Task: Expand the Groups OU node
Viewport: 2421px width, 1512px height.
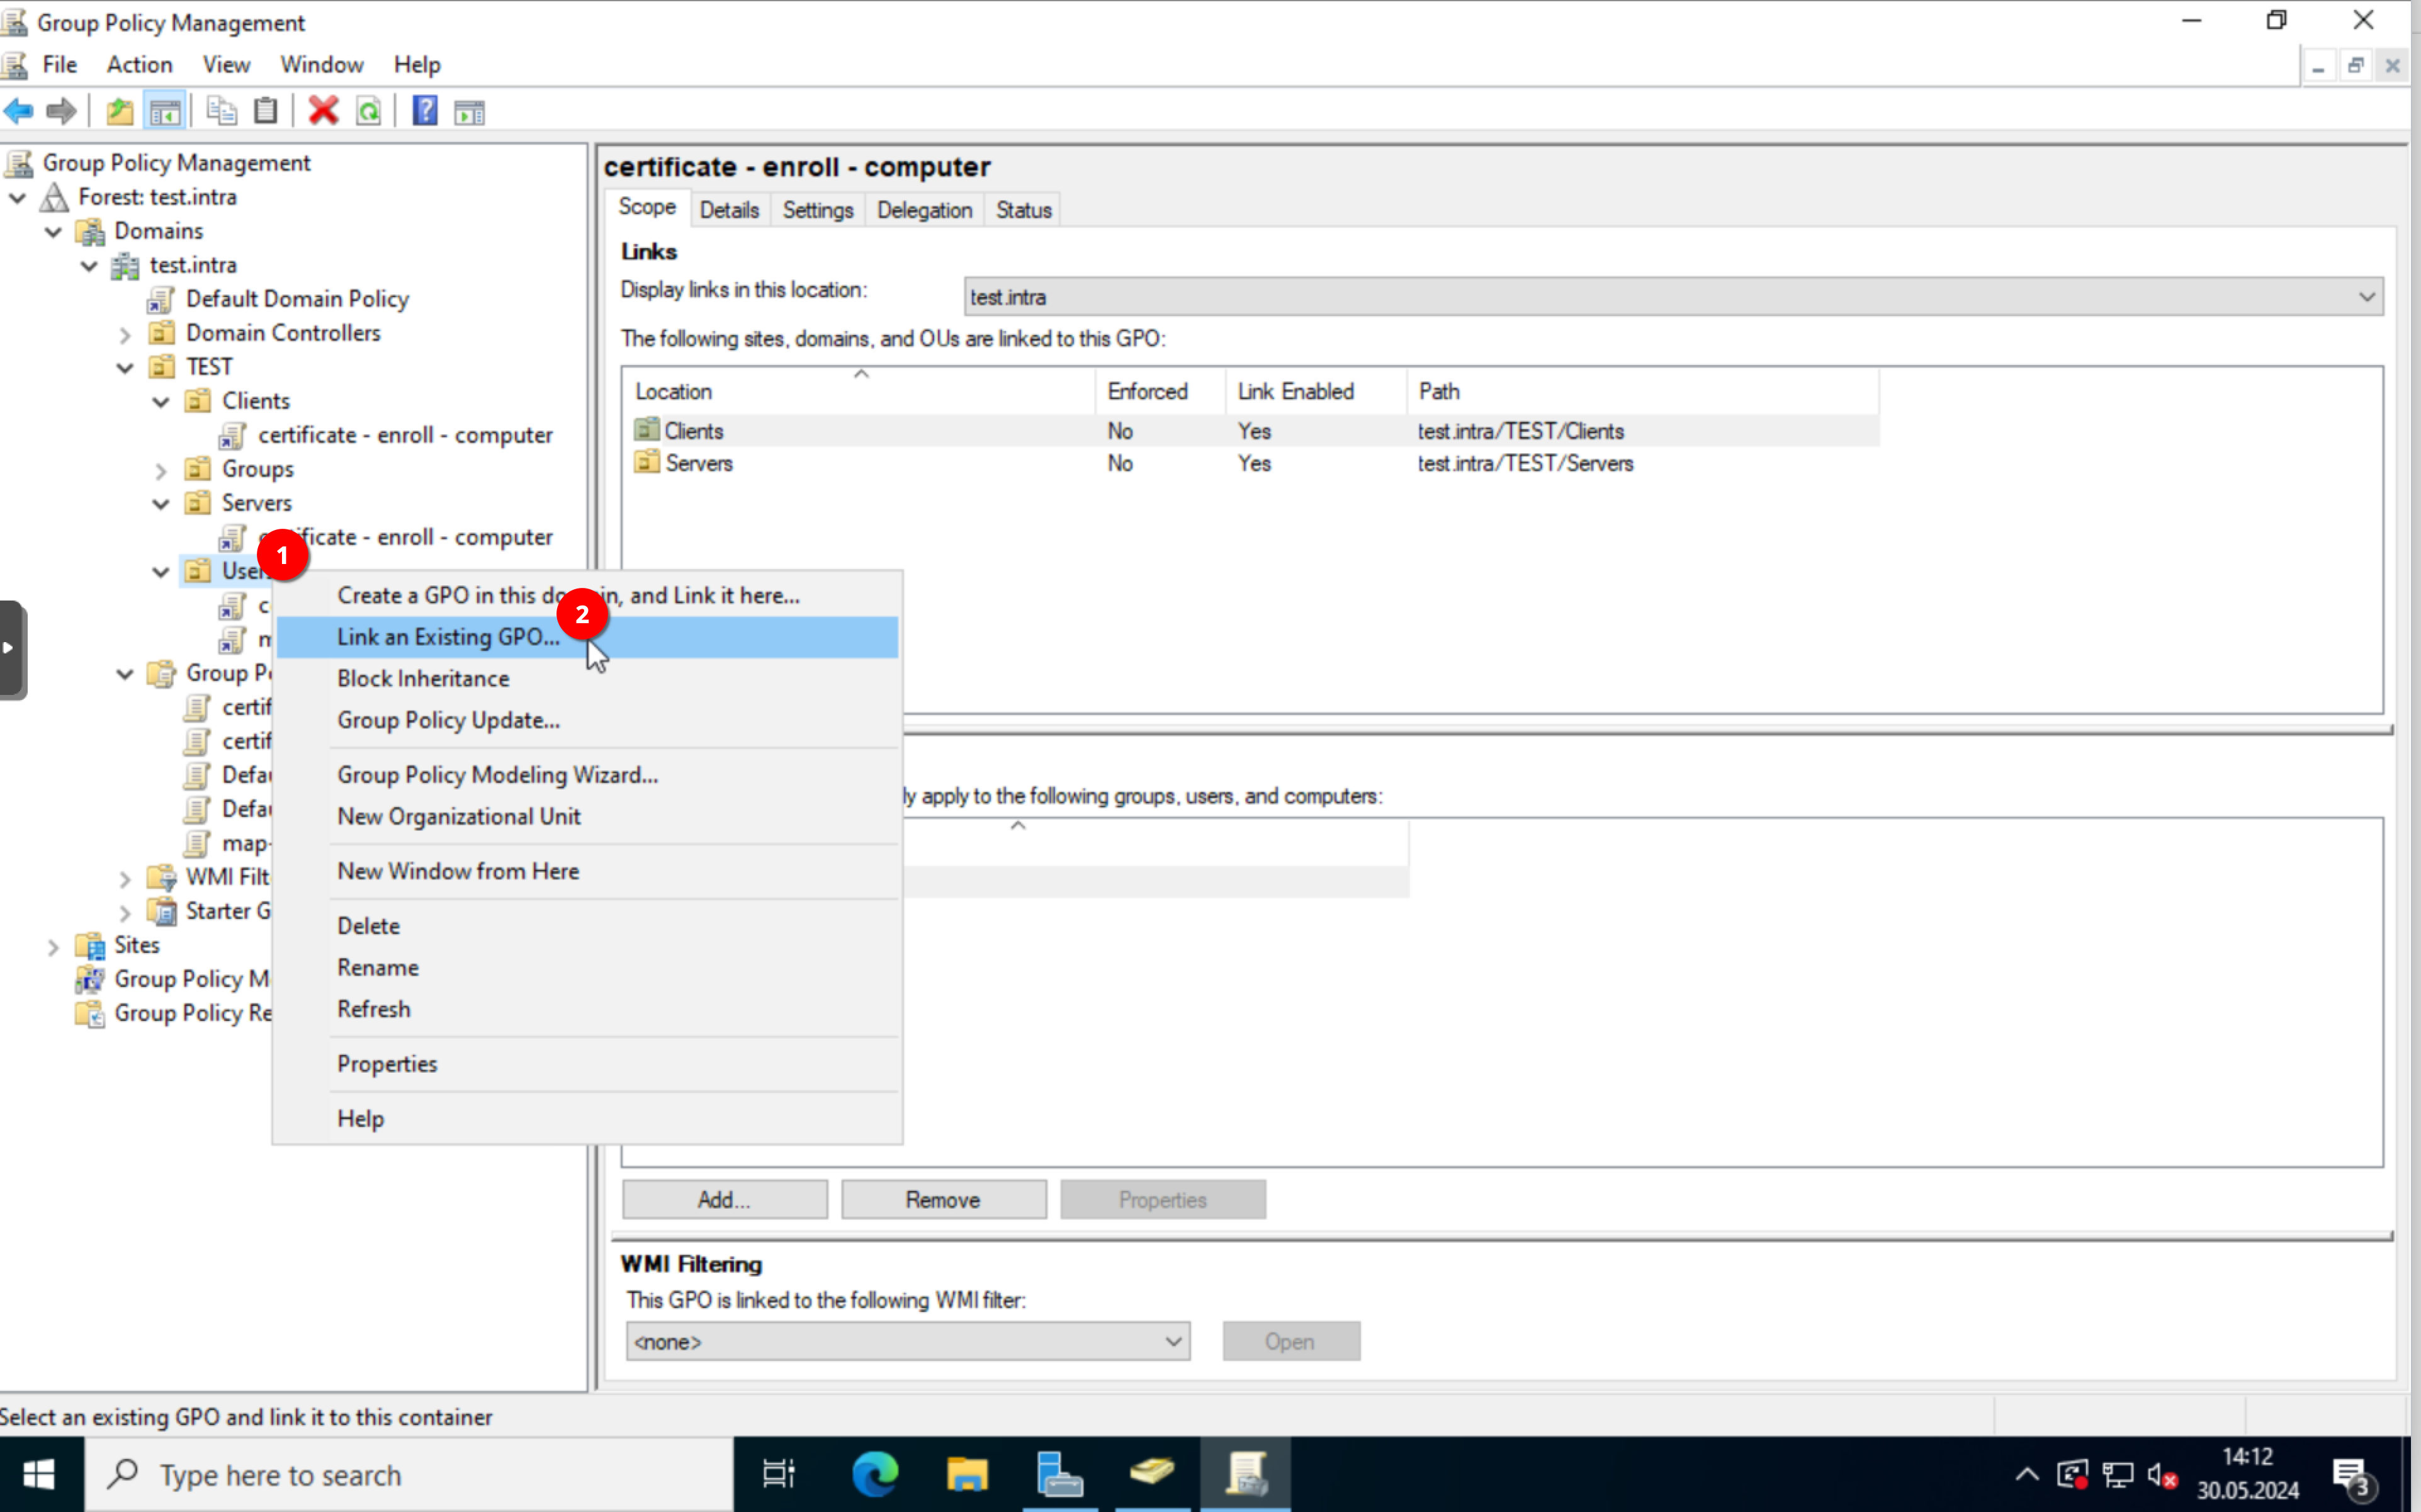Action: point(161,470)
